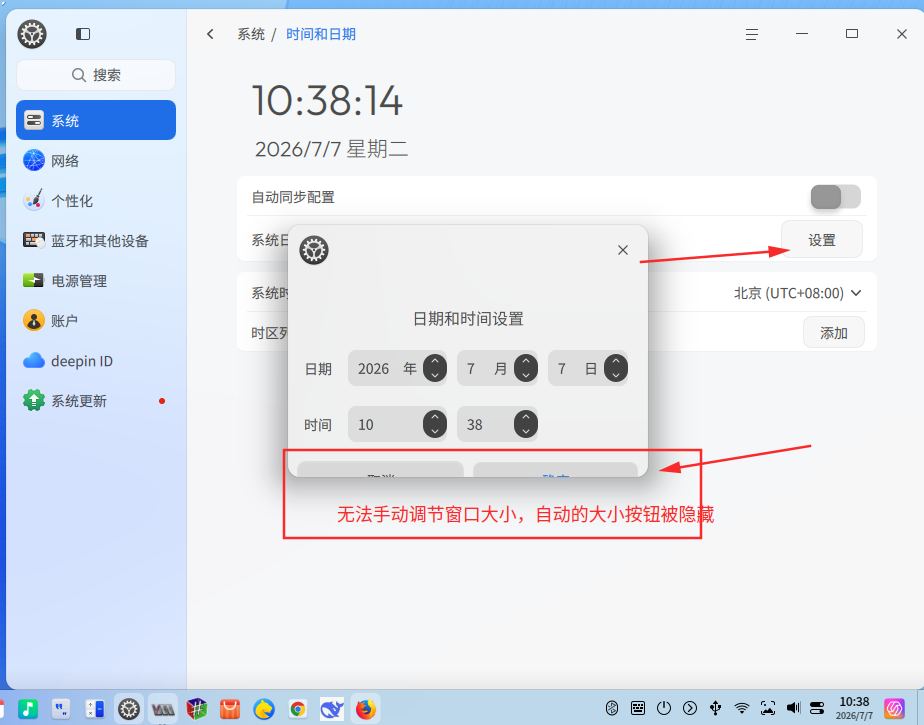924x725 pixels.
Task: Open the volume tray icon
Action: pos(793,708)
